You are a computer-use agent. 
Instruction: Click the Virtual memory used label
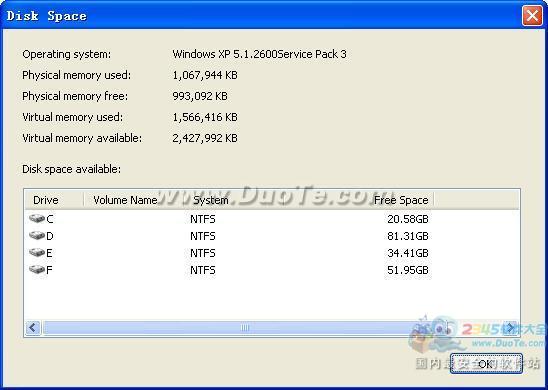(73, 117)
